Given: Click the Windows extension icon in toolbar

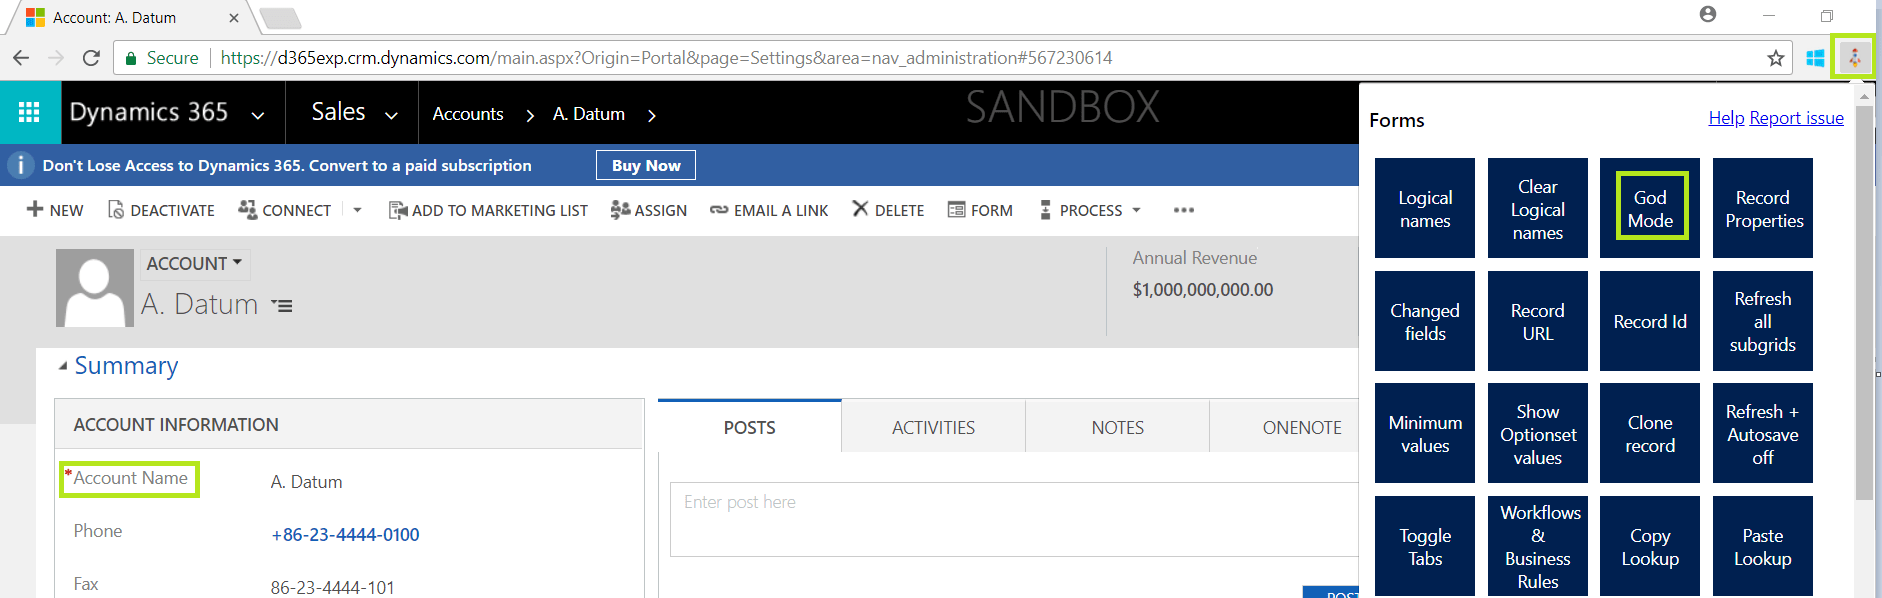Looking at the screenshot, I should pos(1815,58).
